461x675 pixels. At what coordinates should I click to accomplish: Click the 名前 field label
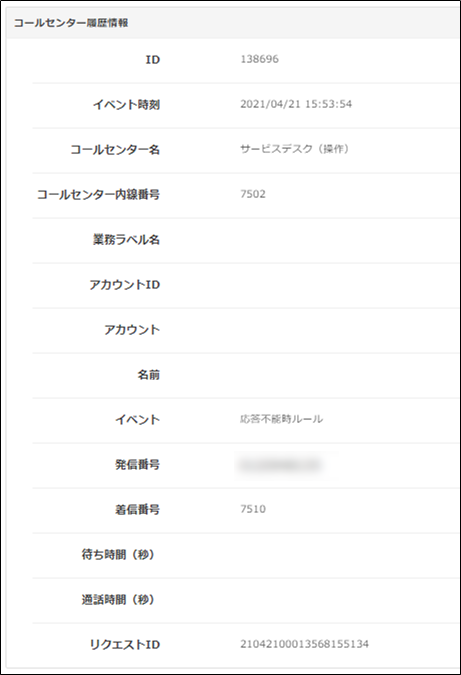149,375
